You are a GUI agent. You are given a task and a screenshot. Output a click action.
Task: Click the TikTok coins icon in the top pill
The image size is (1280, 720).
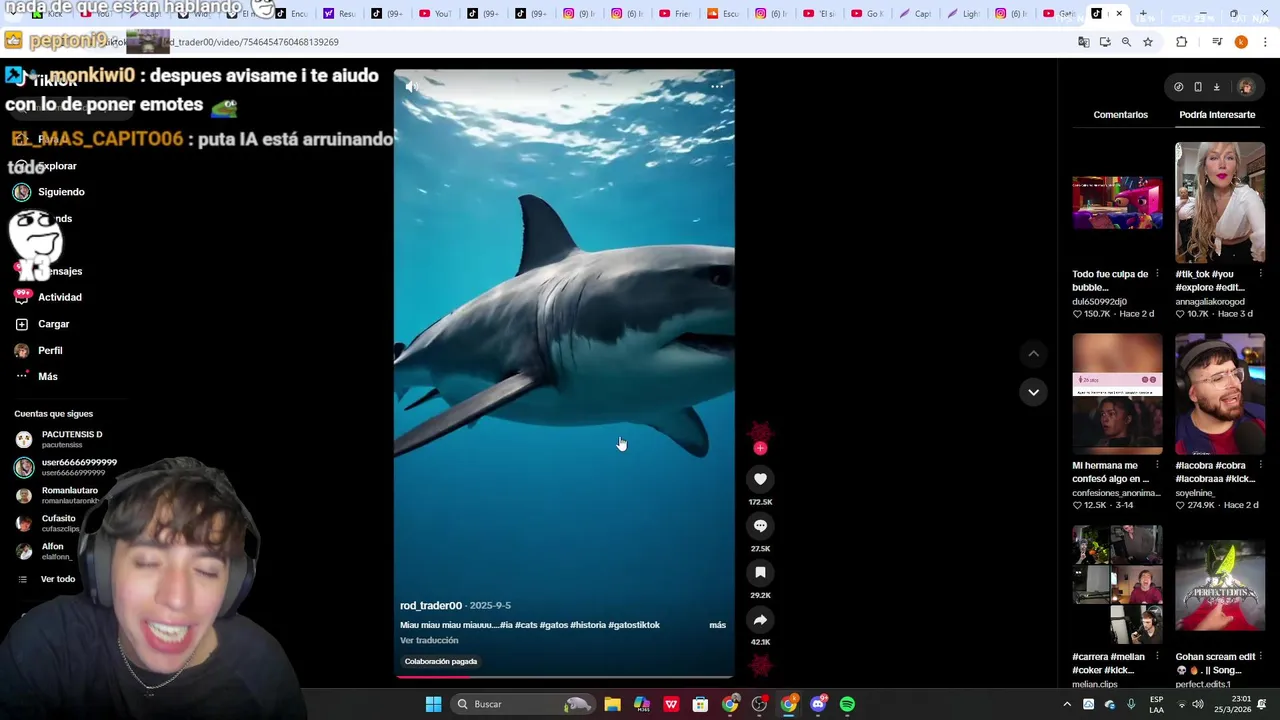tap(1178, 87)
